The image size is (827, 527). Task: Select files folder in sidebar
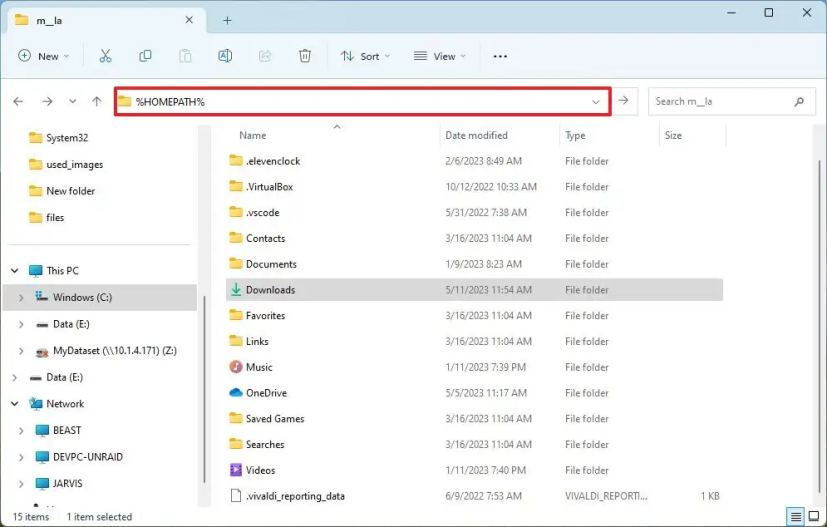[46, 217]
